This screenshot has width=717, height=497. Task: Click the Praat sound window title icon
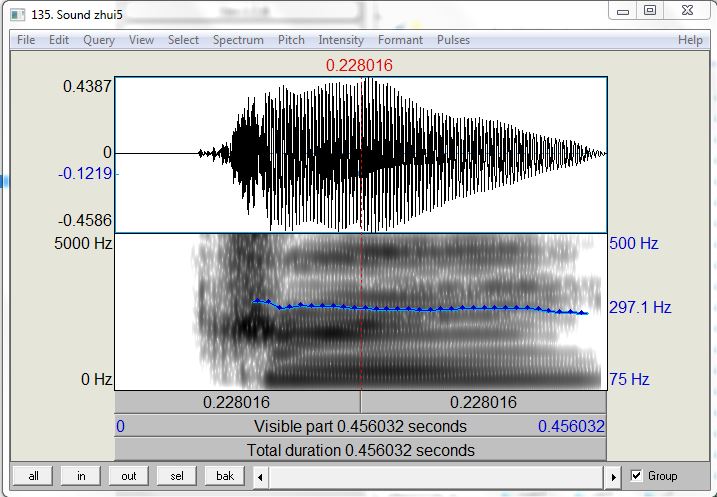18,15
